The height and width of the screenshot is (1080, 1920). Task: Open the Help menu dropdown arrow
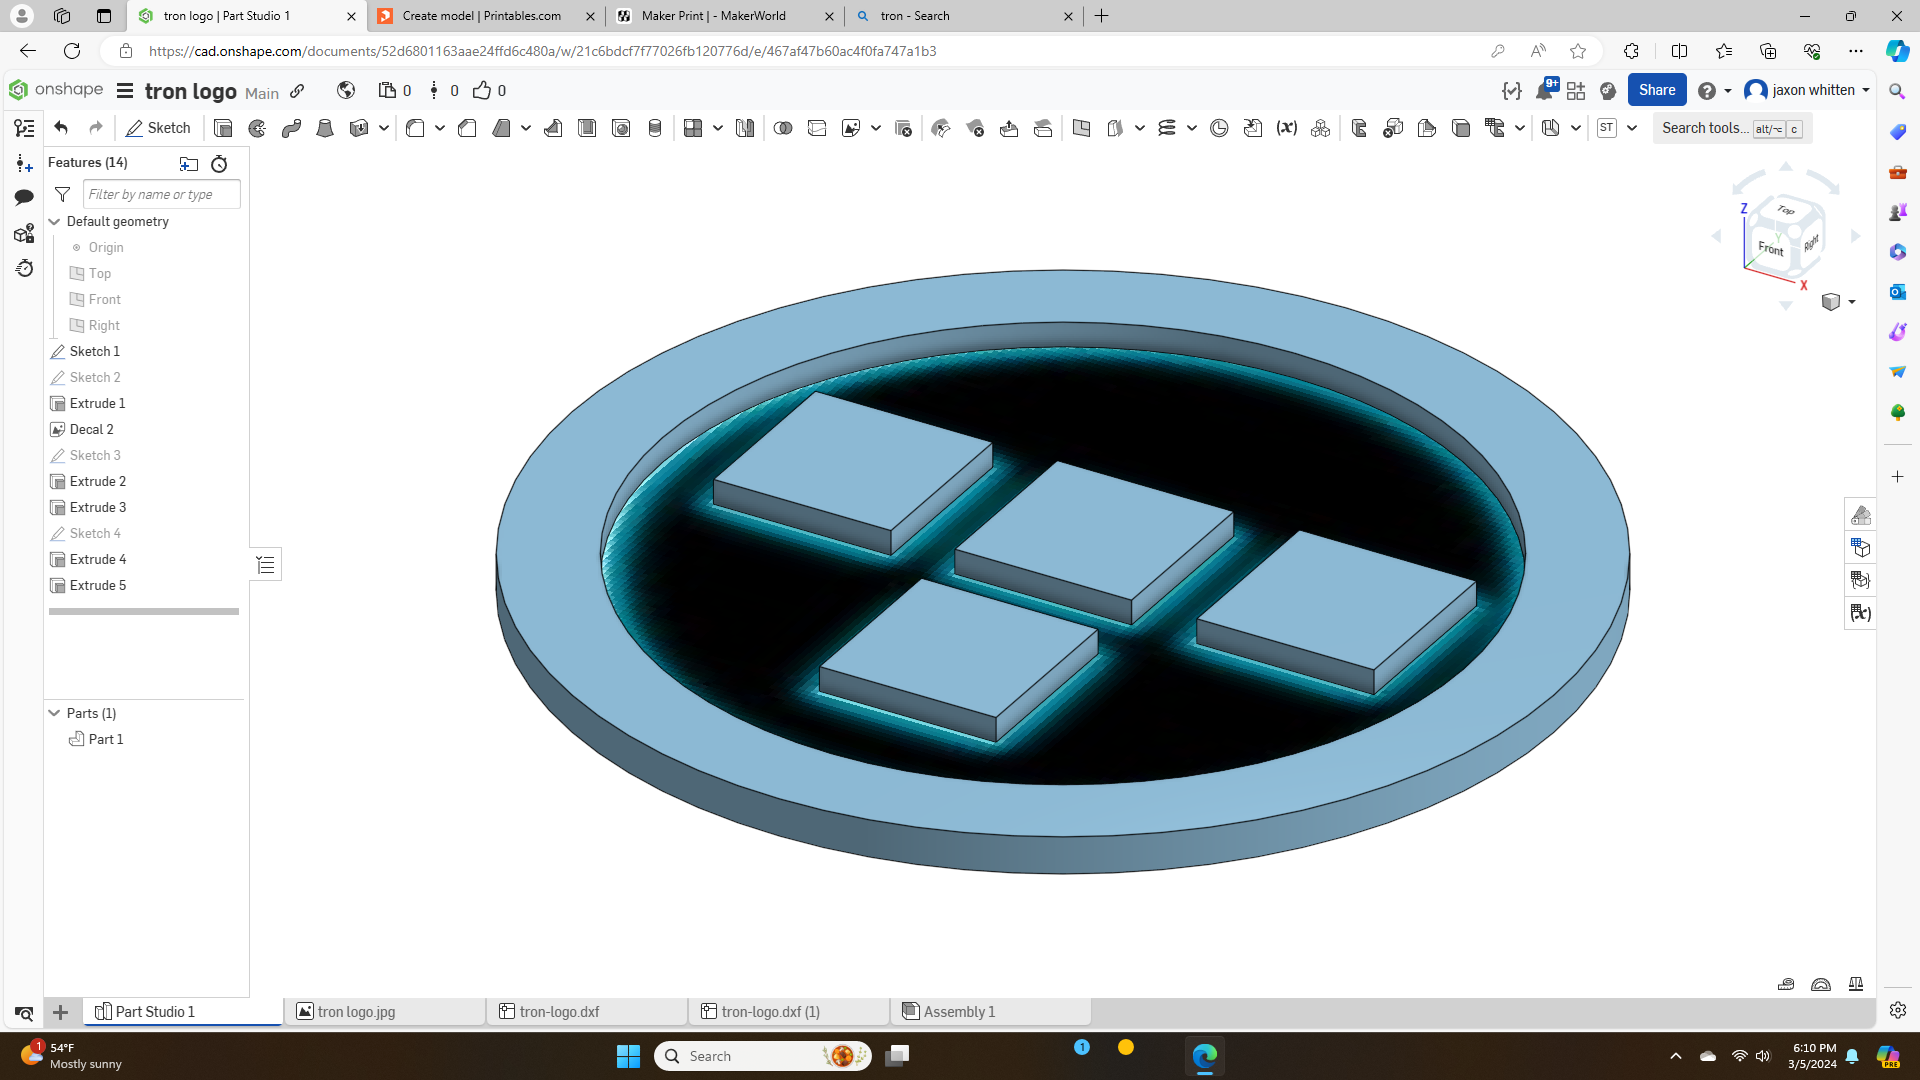(x=1728, y=91)
